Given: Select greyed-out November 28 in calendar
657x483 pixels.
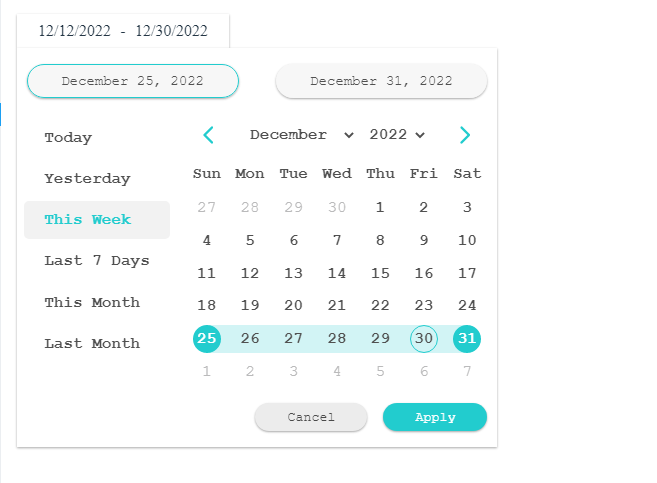Looking at the screenshot, I should point(250,207).
